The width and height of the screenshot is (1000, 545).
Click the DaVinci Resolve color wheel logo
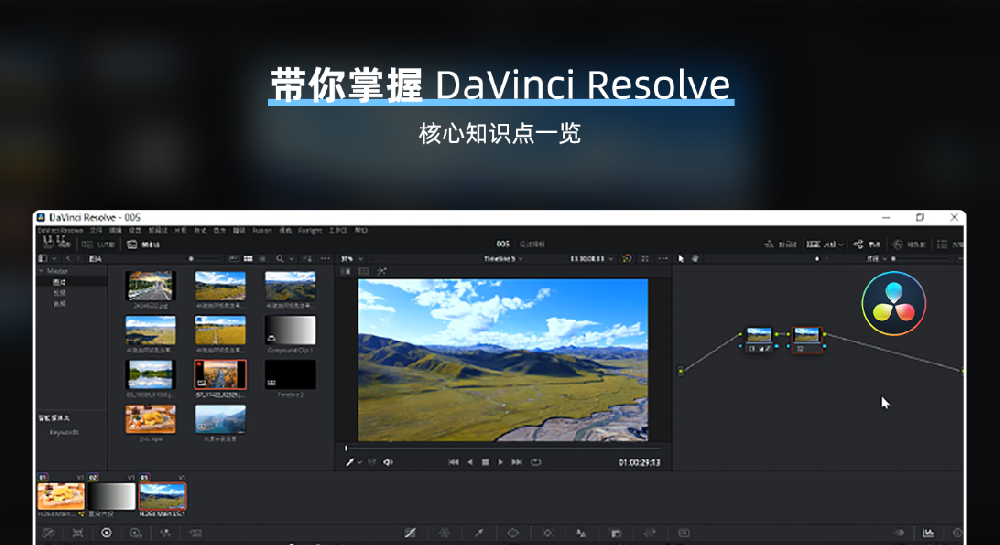tap(893, 303)
